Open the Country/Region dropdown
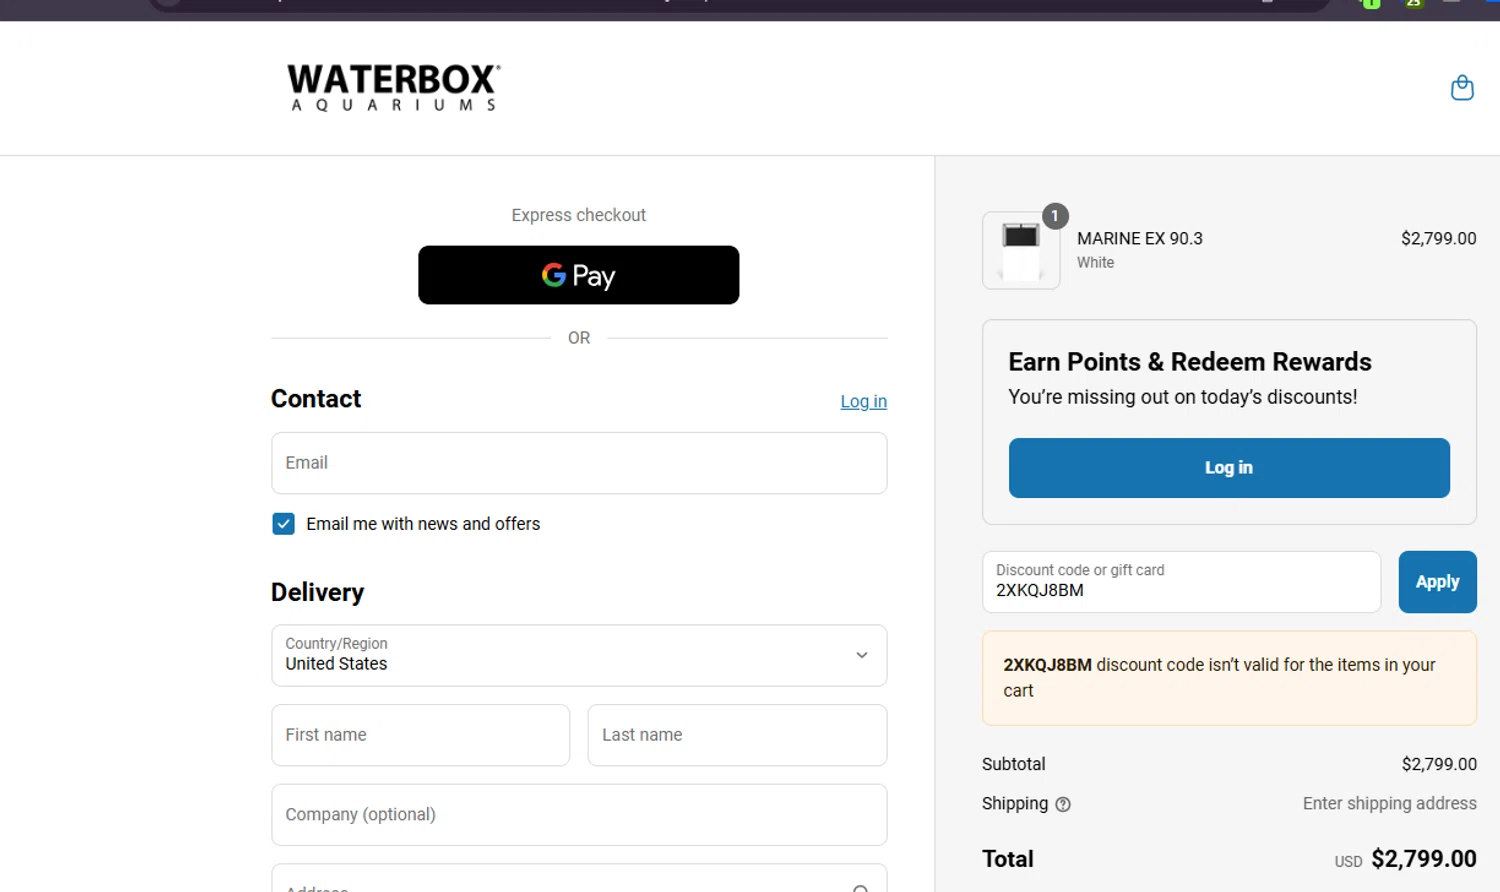Image resolution: width=1500 pixels, height=892 pixels. [579, 655]
